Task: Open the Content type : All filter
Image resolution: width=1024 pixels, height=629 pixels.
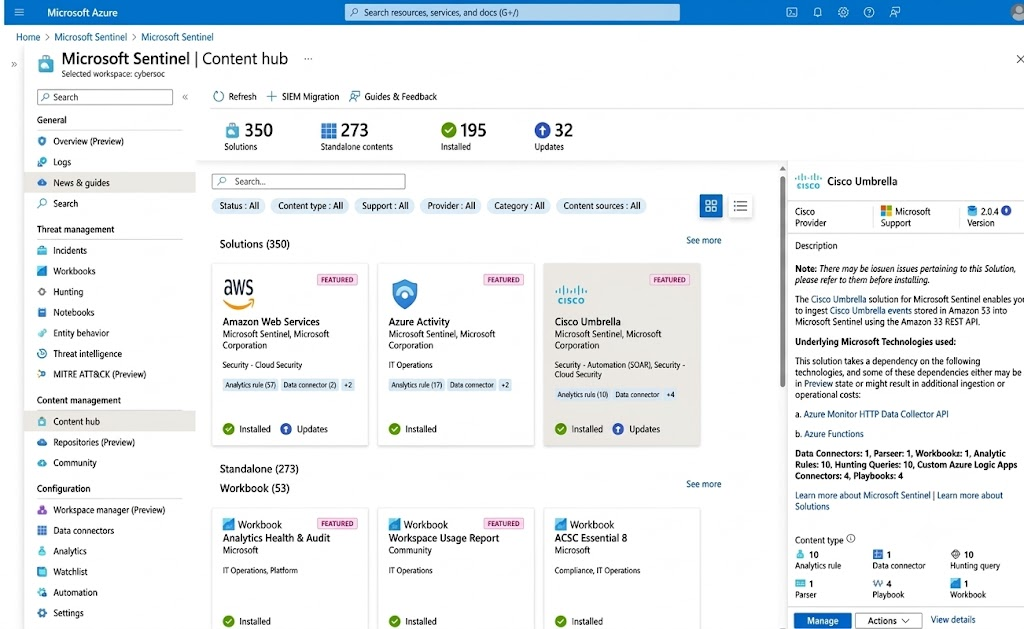Action: pyautogui.click(x=310, y=206)
